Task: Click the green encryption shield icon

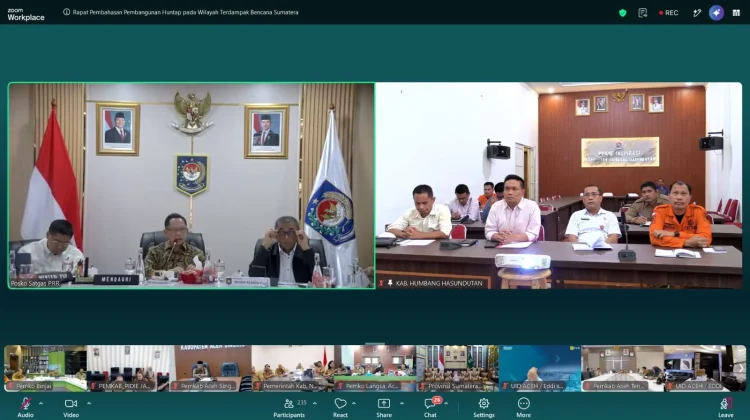Action: coord(622,13)
